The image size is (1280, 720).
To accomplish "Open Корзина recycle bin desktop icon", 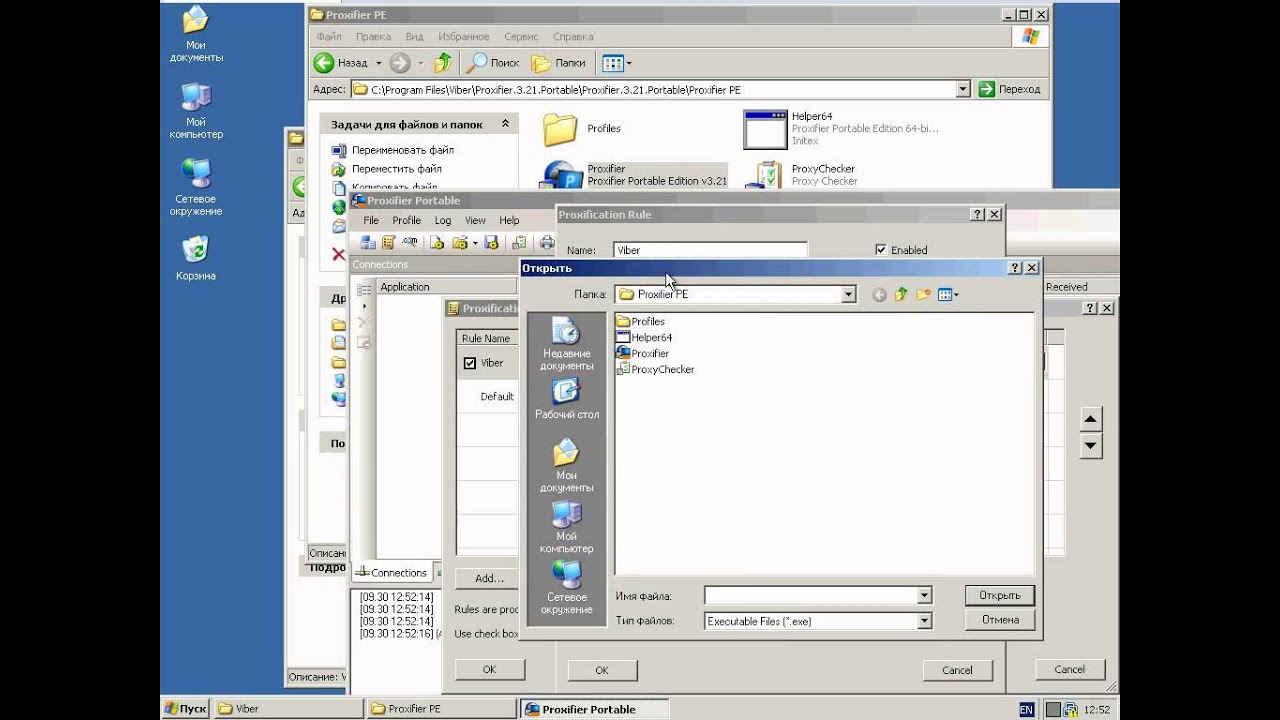I will point(196,258).
